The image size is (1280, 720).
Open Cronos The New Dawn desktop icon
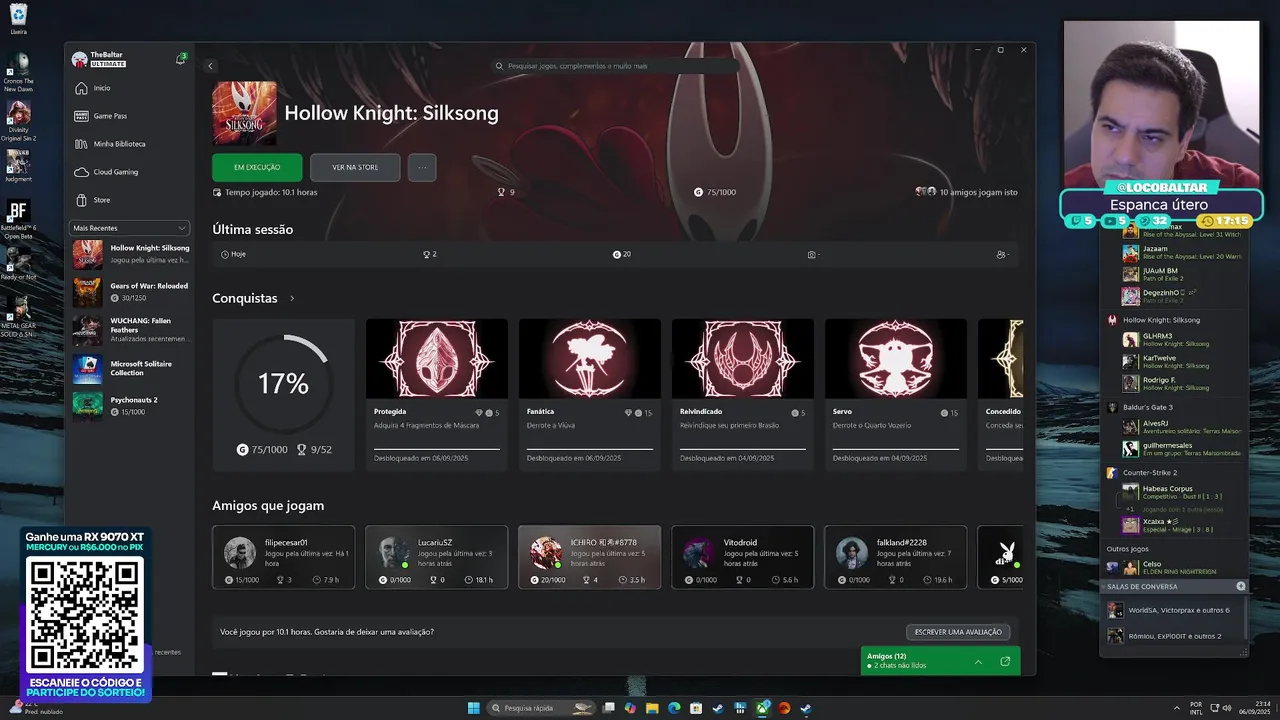[x=18, y=72]
